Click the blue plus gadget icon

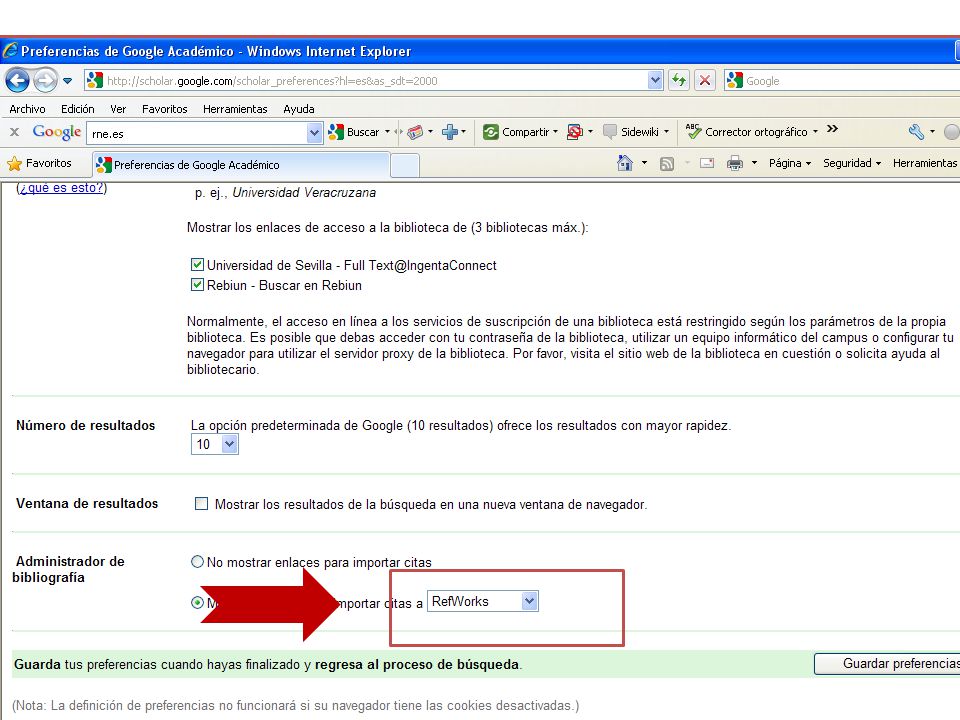coord(450,132)
